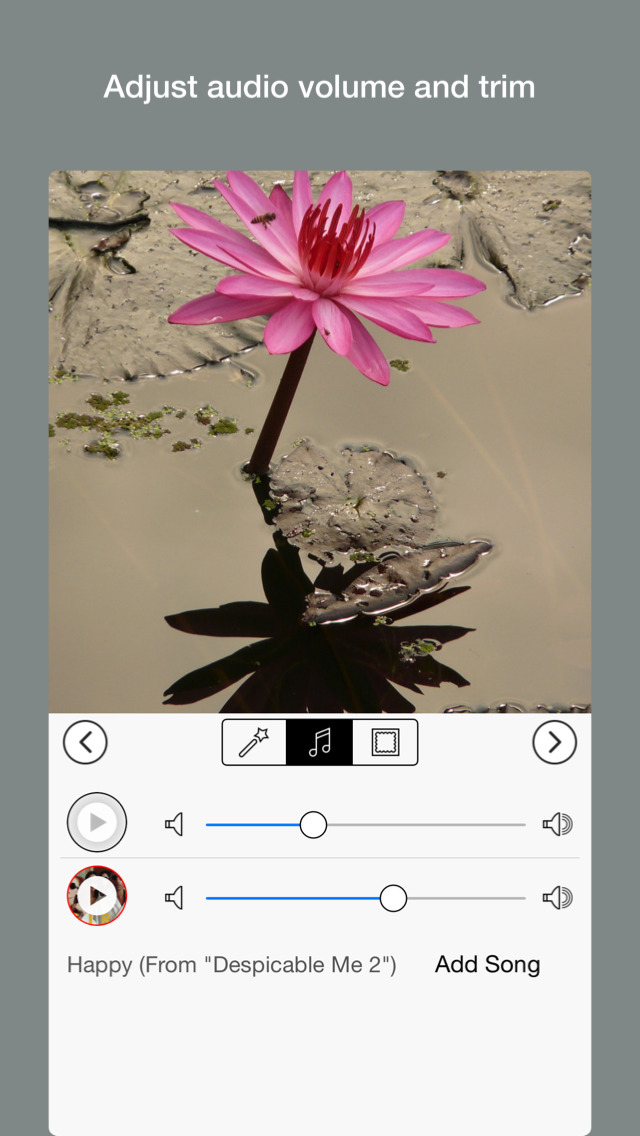This screenshot has width=640, height=1136.
Task: Tap the "Adjust audio volume and trim" heading
Action: pyautogui.click(x=319, y=87)
